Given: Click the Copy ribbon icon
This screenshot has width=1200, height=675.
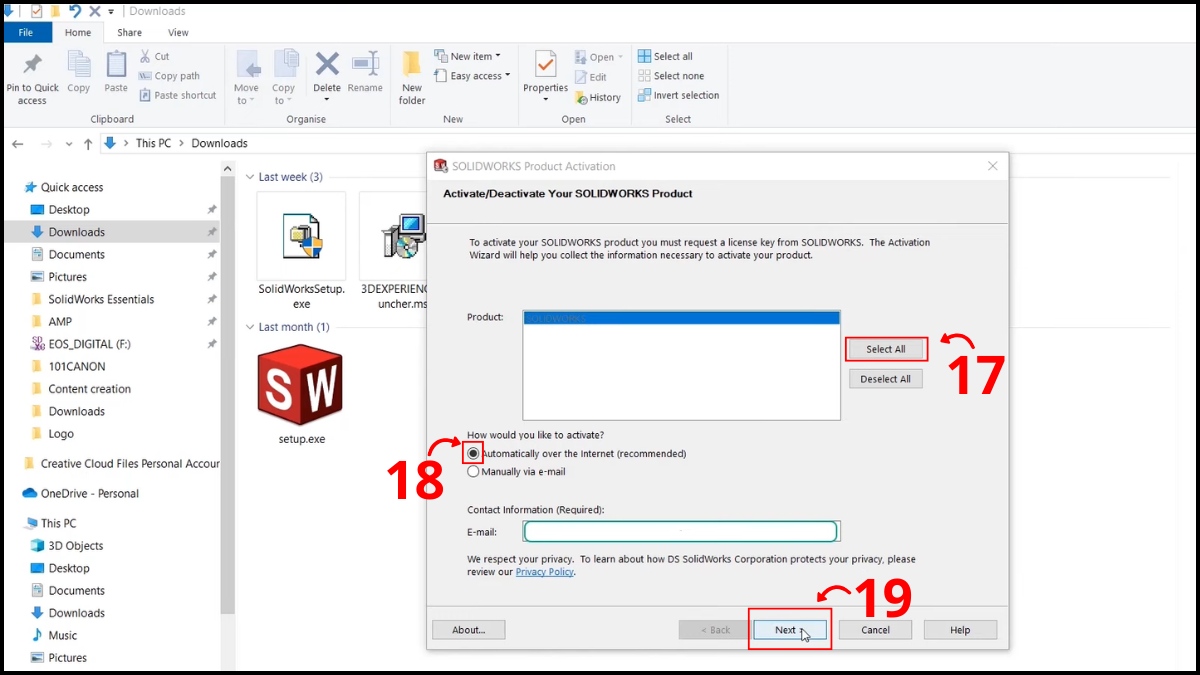Looking at the screenshot, I should coord(79,64).
